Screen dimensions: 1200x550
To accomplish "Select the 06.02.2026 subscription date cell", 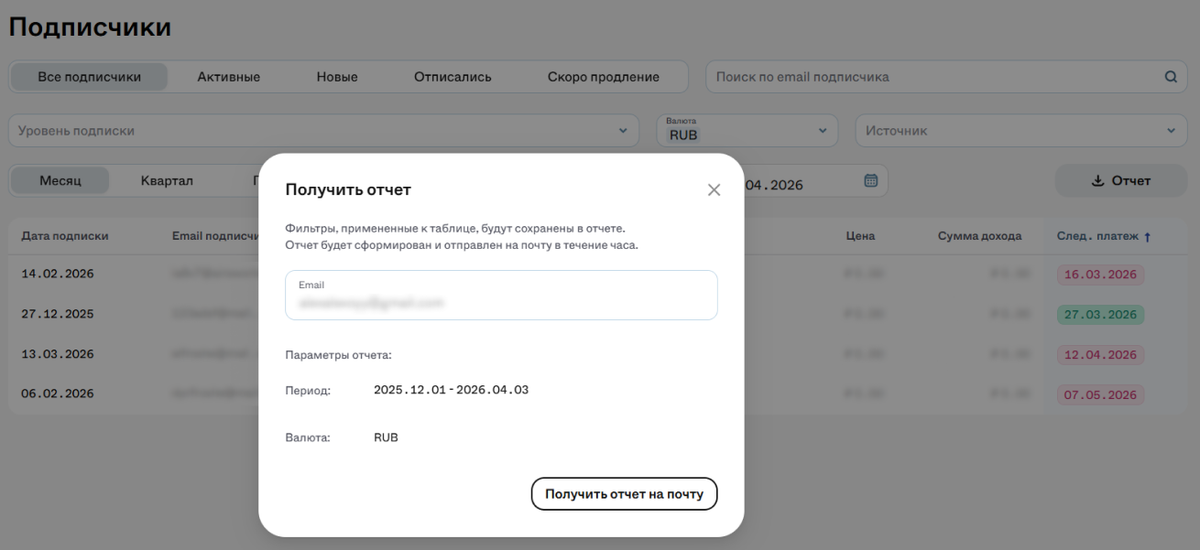I will (57, 394).
